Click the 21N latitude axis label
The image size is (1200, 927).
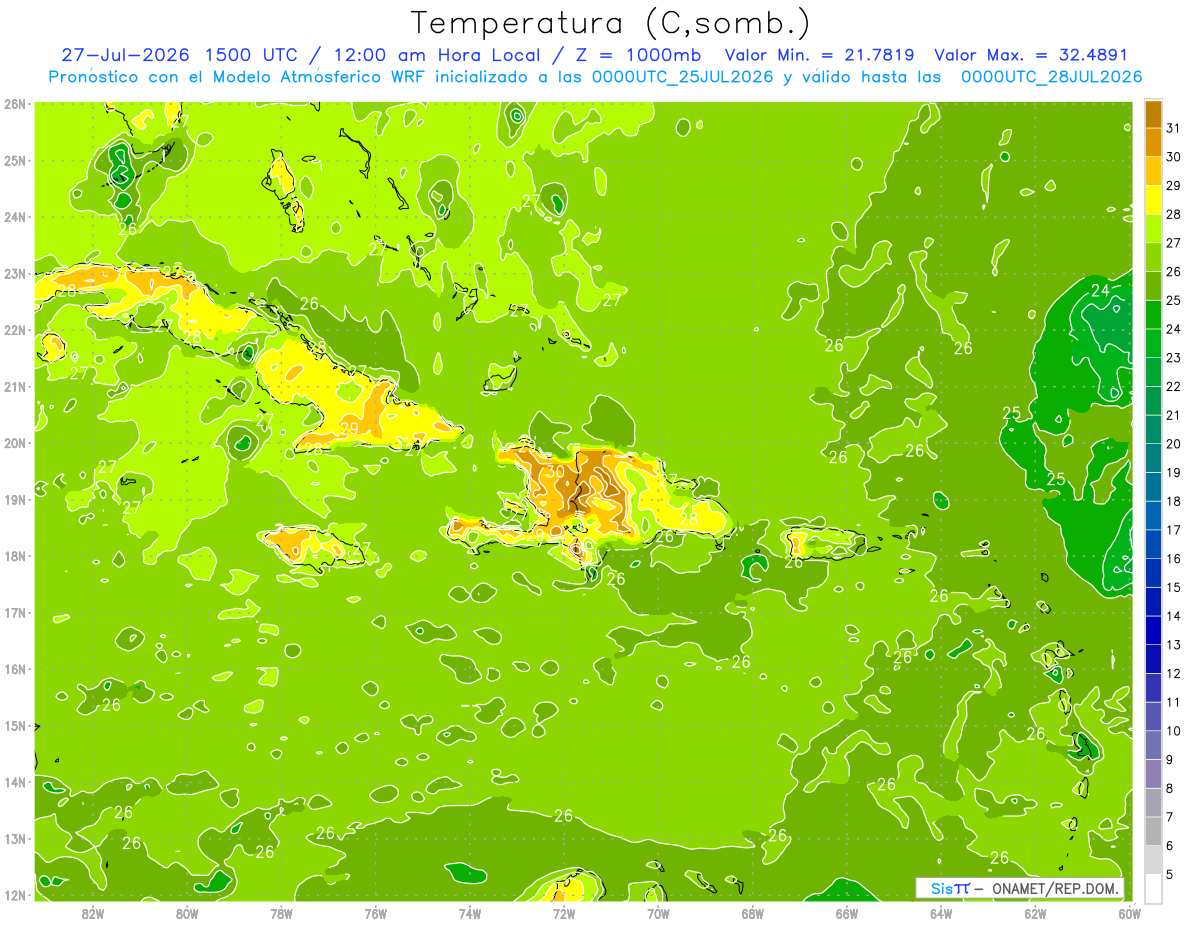(x=15, y=386)
